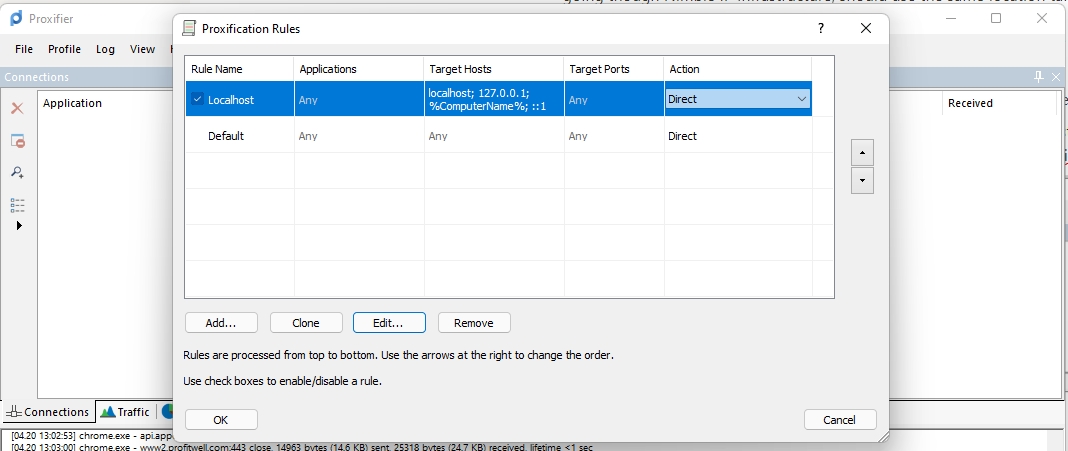Remove the selected rule with Remove button
Image resolution: width=1068 pixels, height=451 pixels.
pyautogui.click(x=474, y=323)
